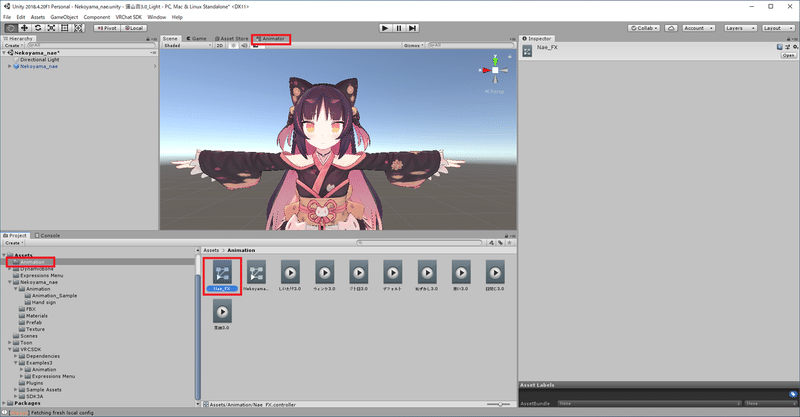Viewport: 800px width, 417px height.
Task: Select the combined Transform tool
Action: click(79, 28)
